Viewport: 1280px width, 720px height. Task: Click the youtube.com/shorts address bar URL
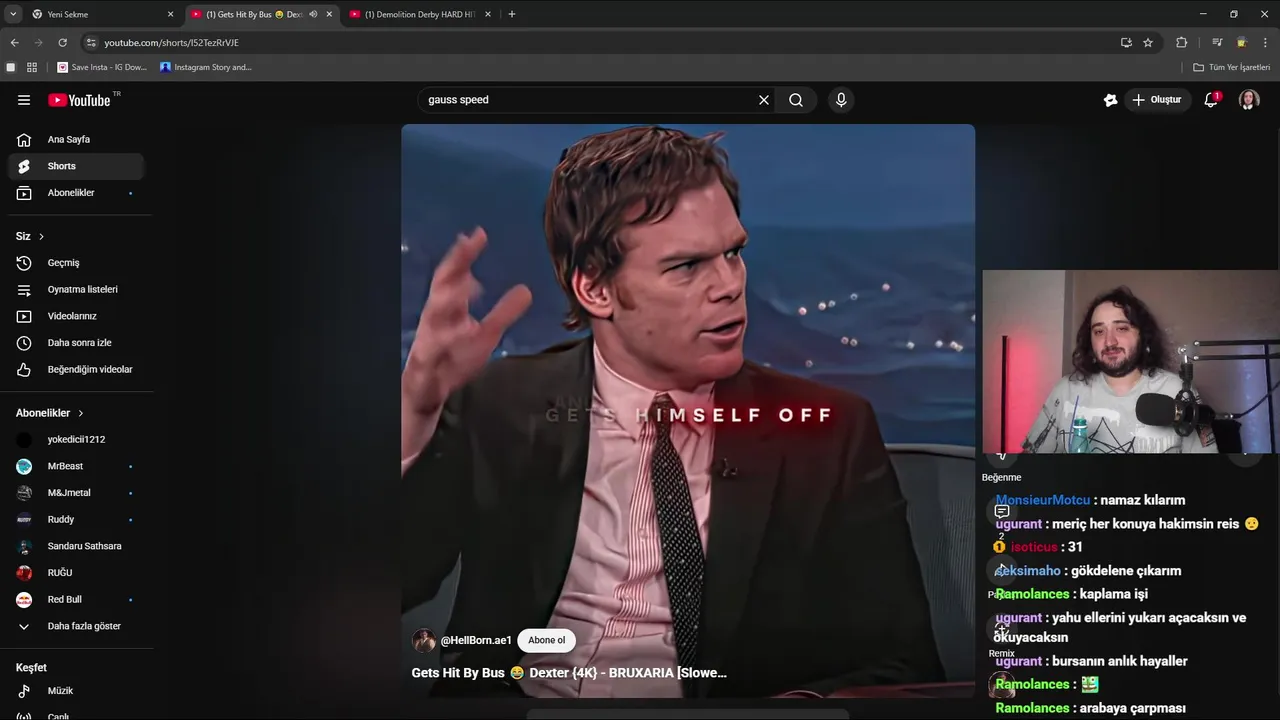(171, 43)
